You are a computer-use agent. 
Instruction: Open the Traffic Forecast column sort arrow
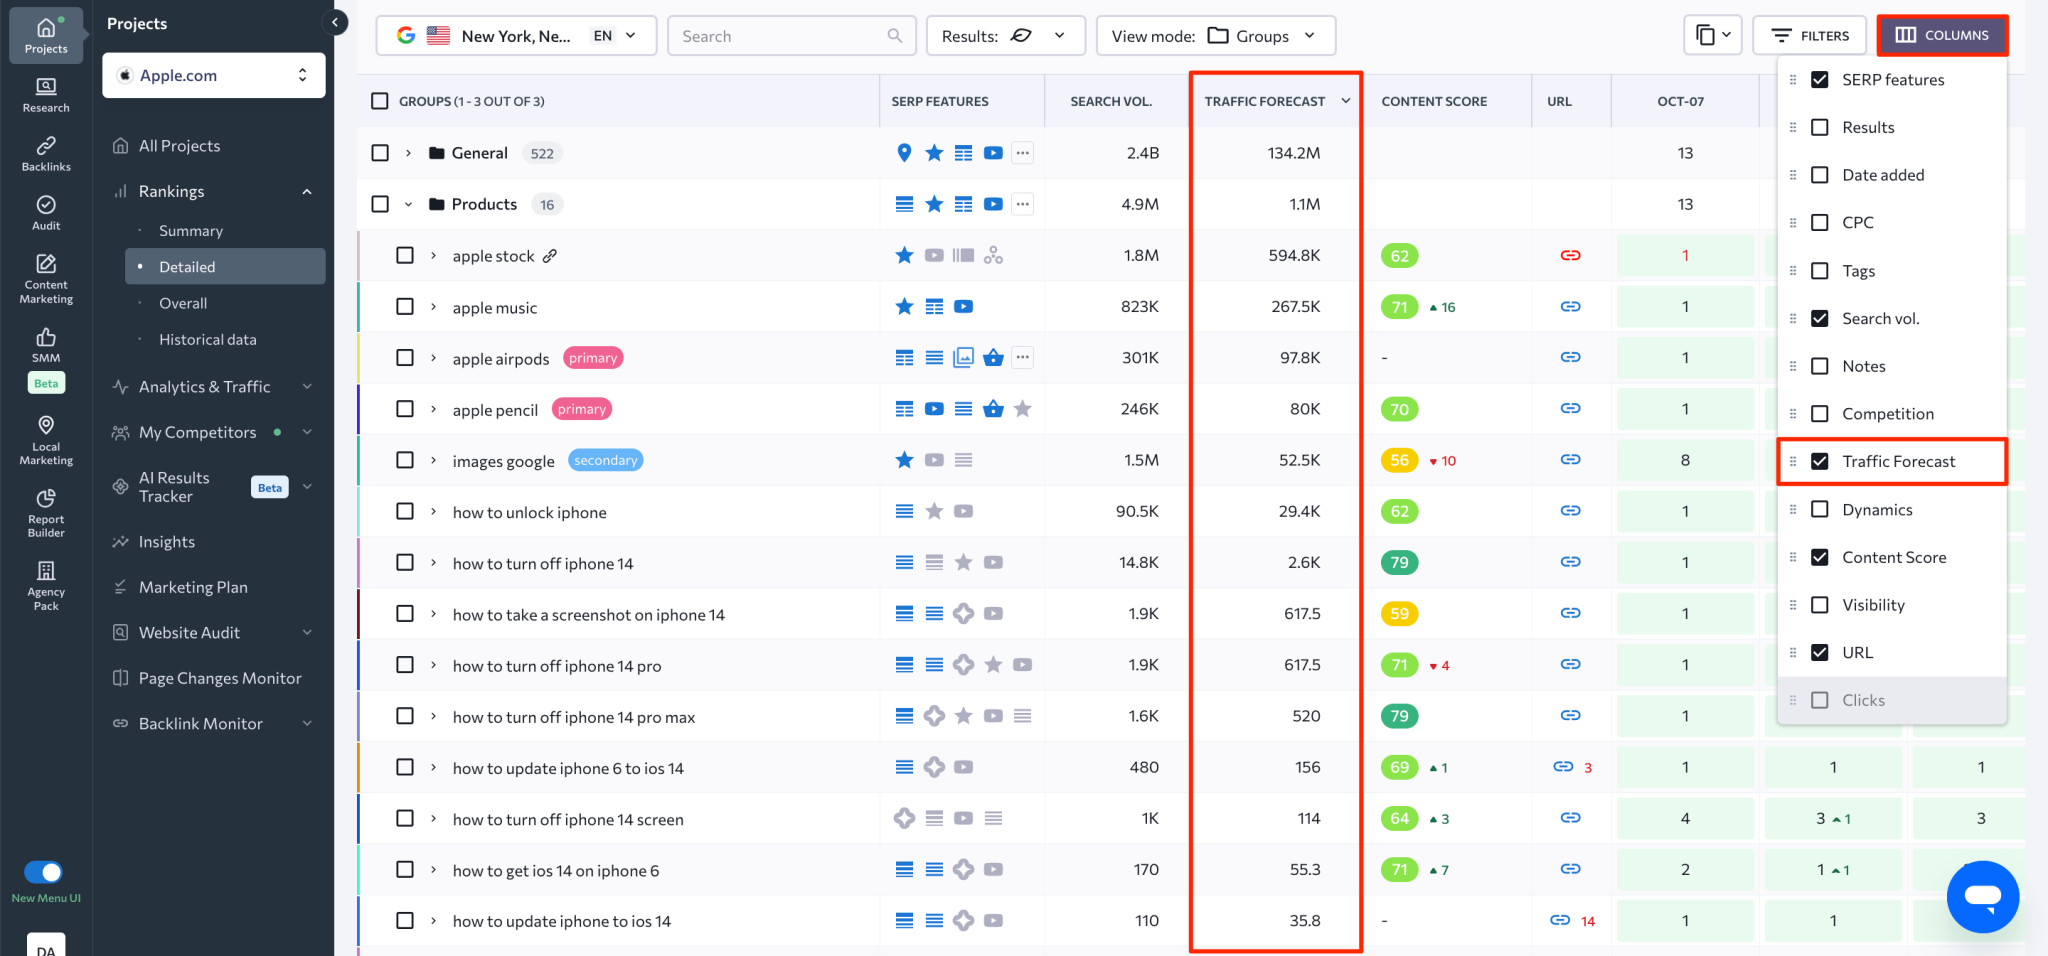click(x=1346, y=101)
